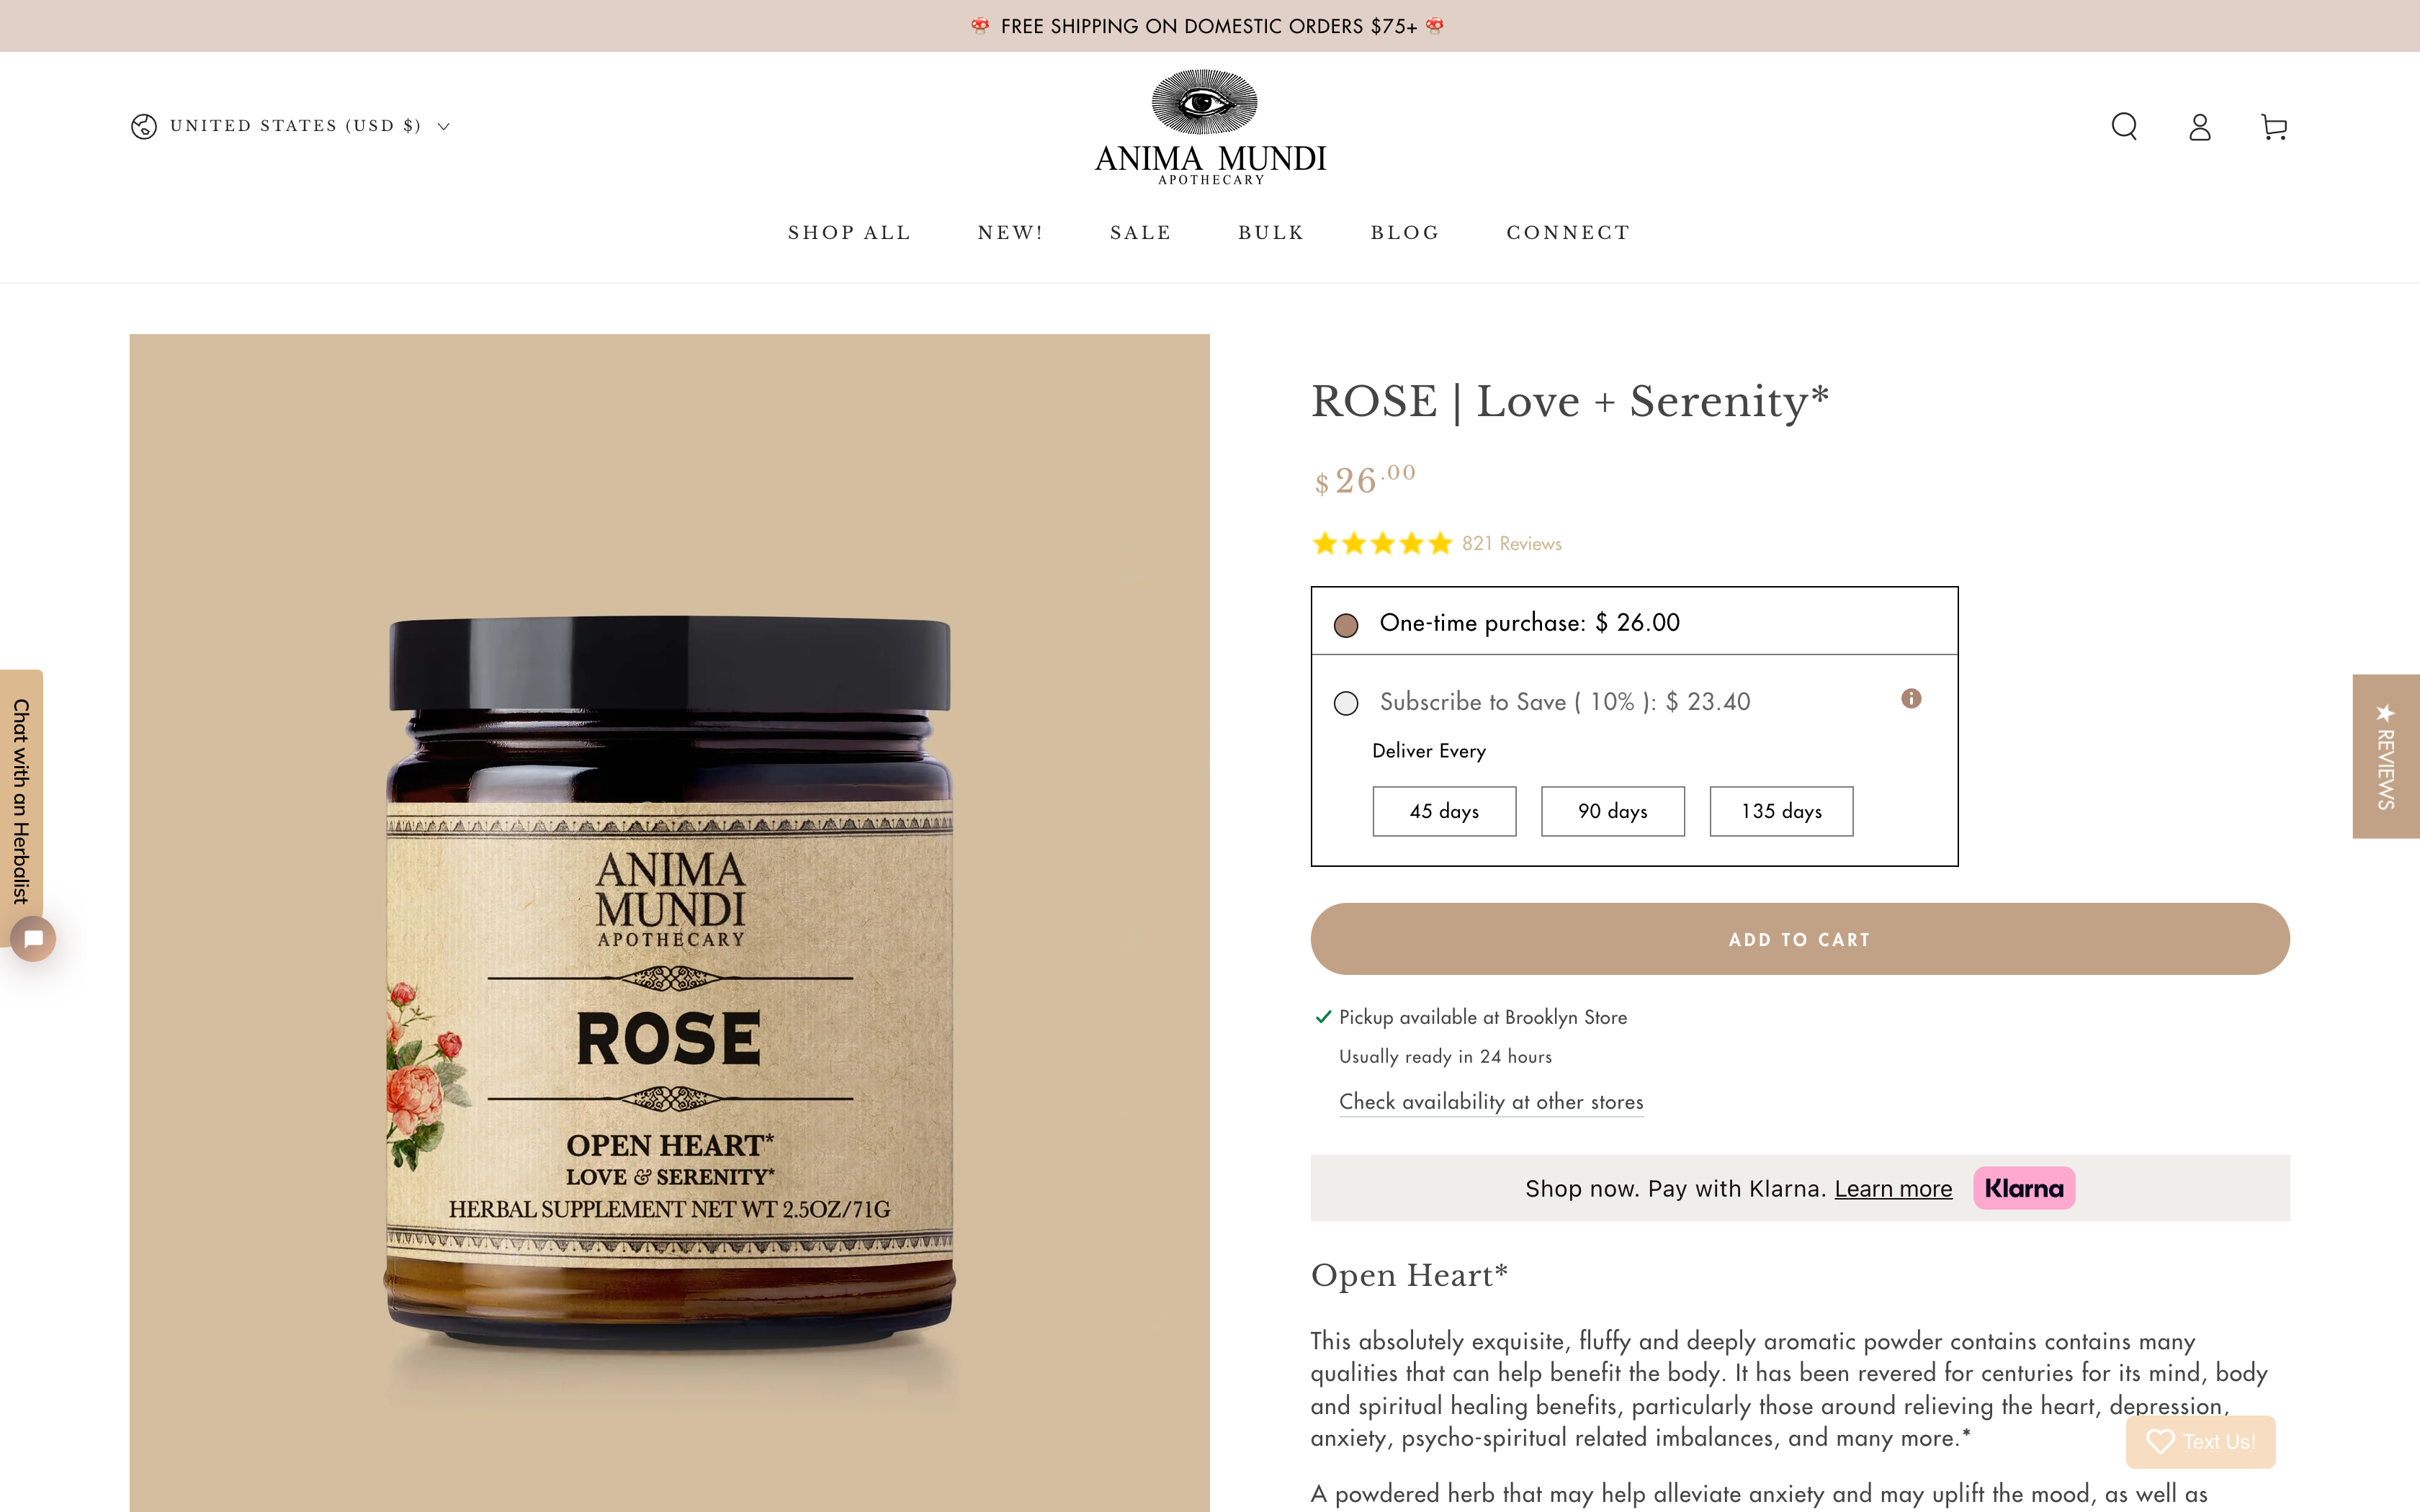The height and width of the screenshot is (1512, 2420).
Task: Click the subscription info icon
Action: click(x=1911, y=698)
